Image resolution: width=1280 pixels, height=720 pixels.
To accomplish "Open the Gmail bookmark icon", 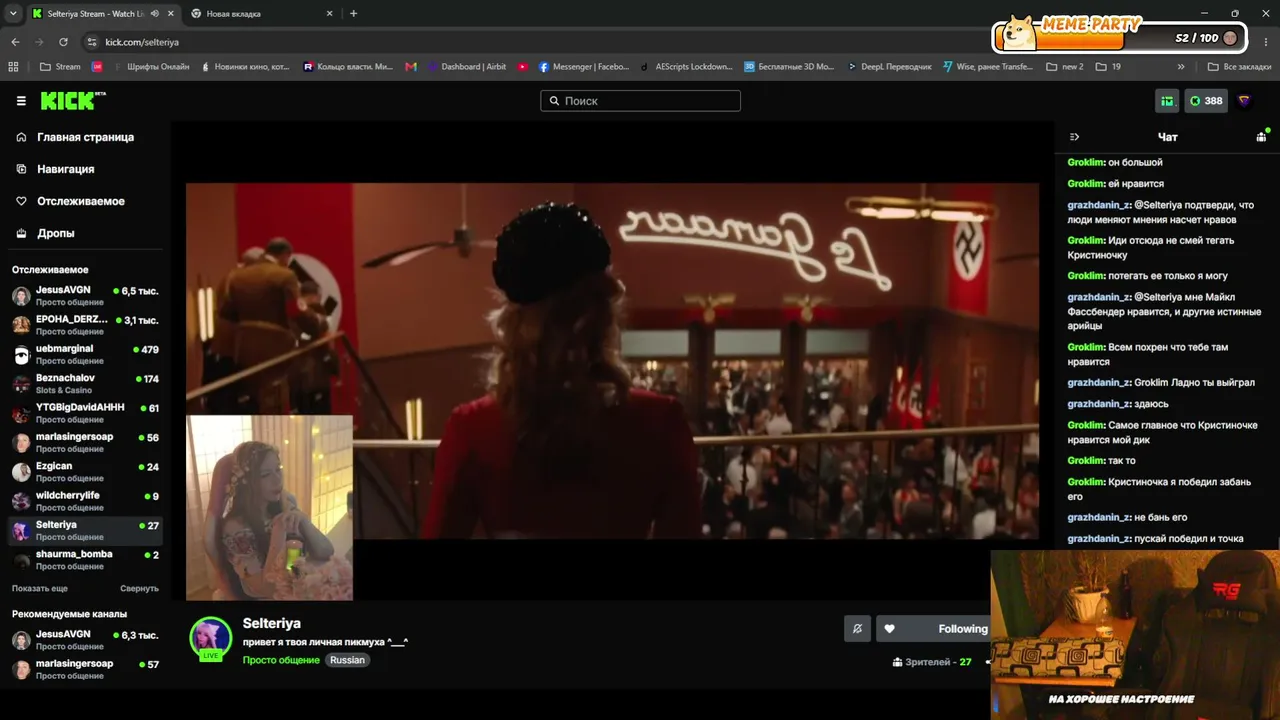I will 411,67.
